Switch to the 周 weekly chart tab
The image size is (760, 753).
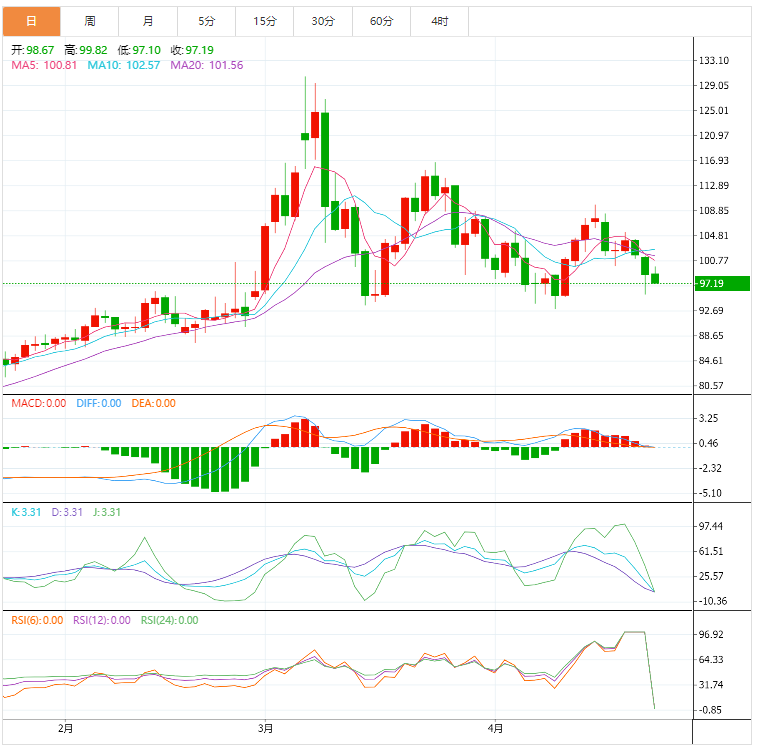(x=90, y=21)
